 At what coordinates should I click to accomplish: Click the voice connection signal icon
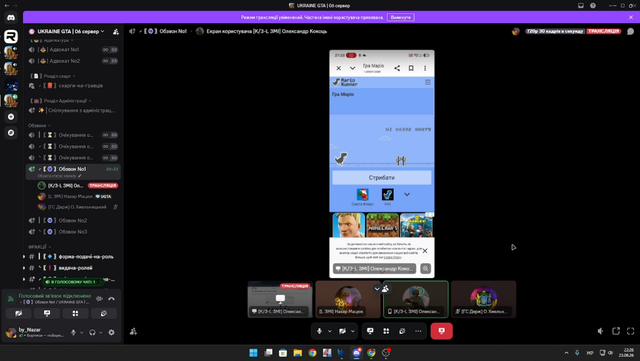coord(11,299)
